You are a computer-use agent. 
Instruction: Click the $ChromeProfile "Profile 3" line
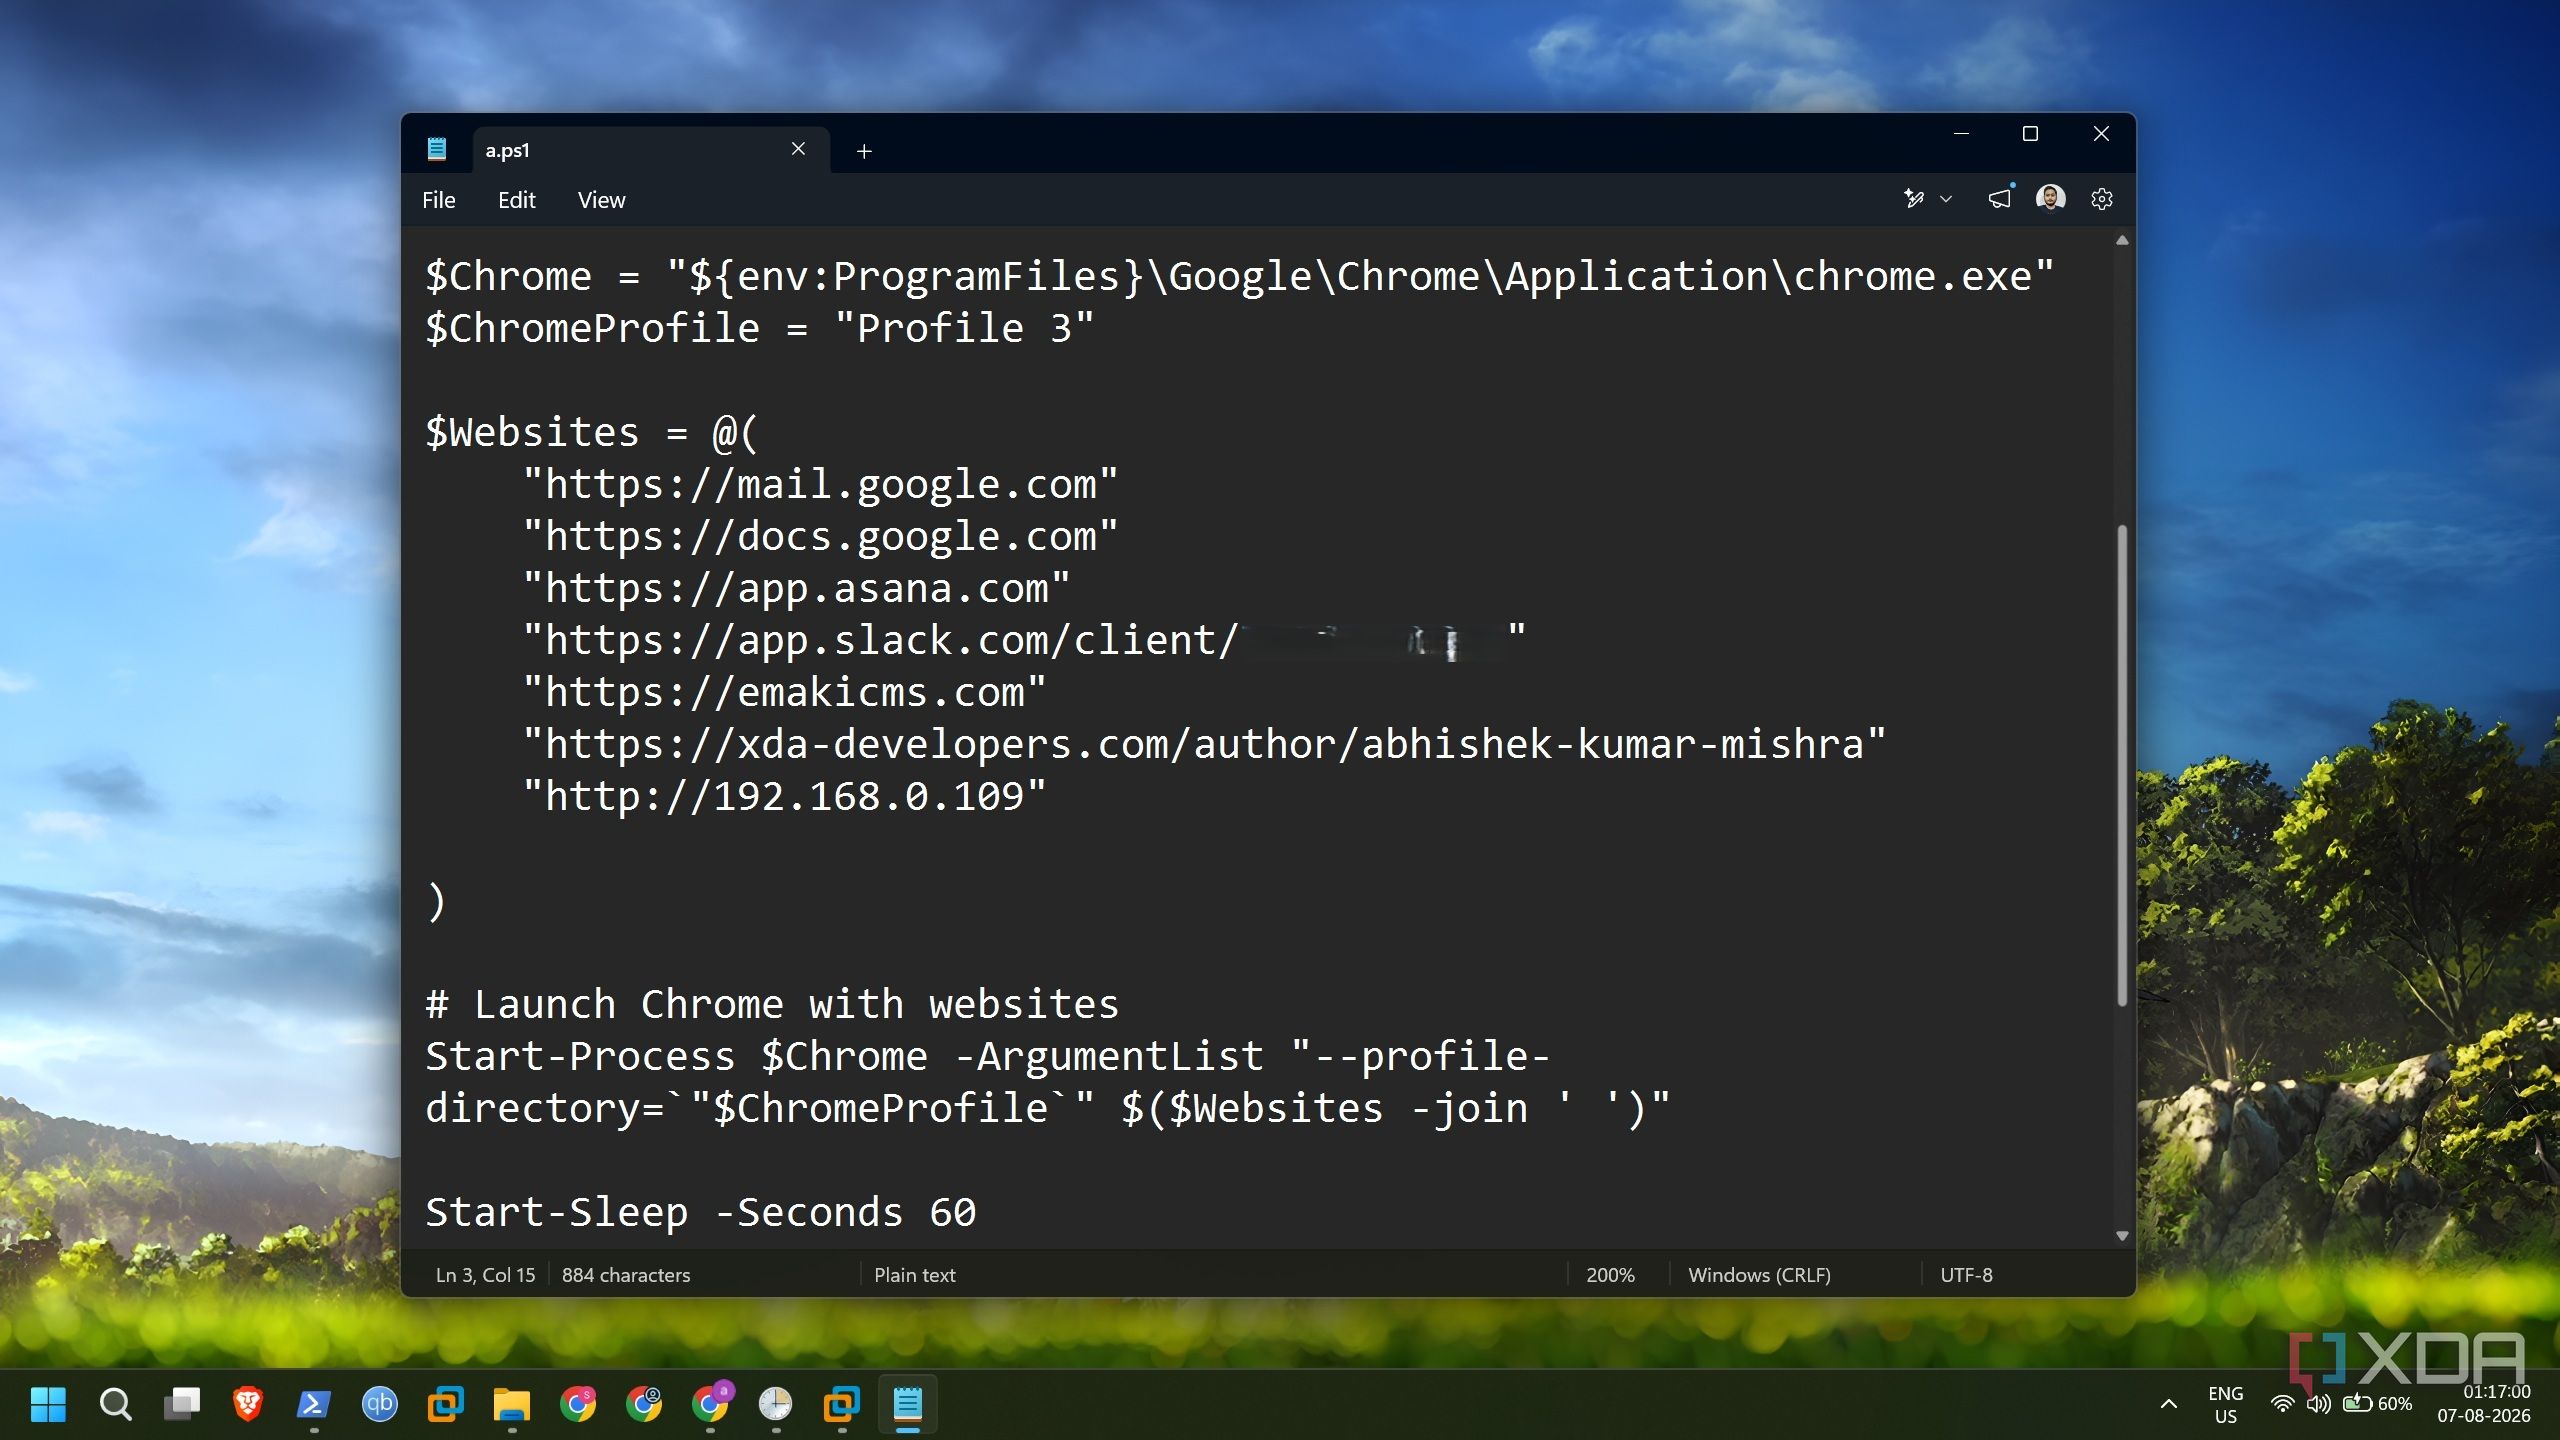coord(759,329)
